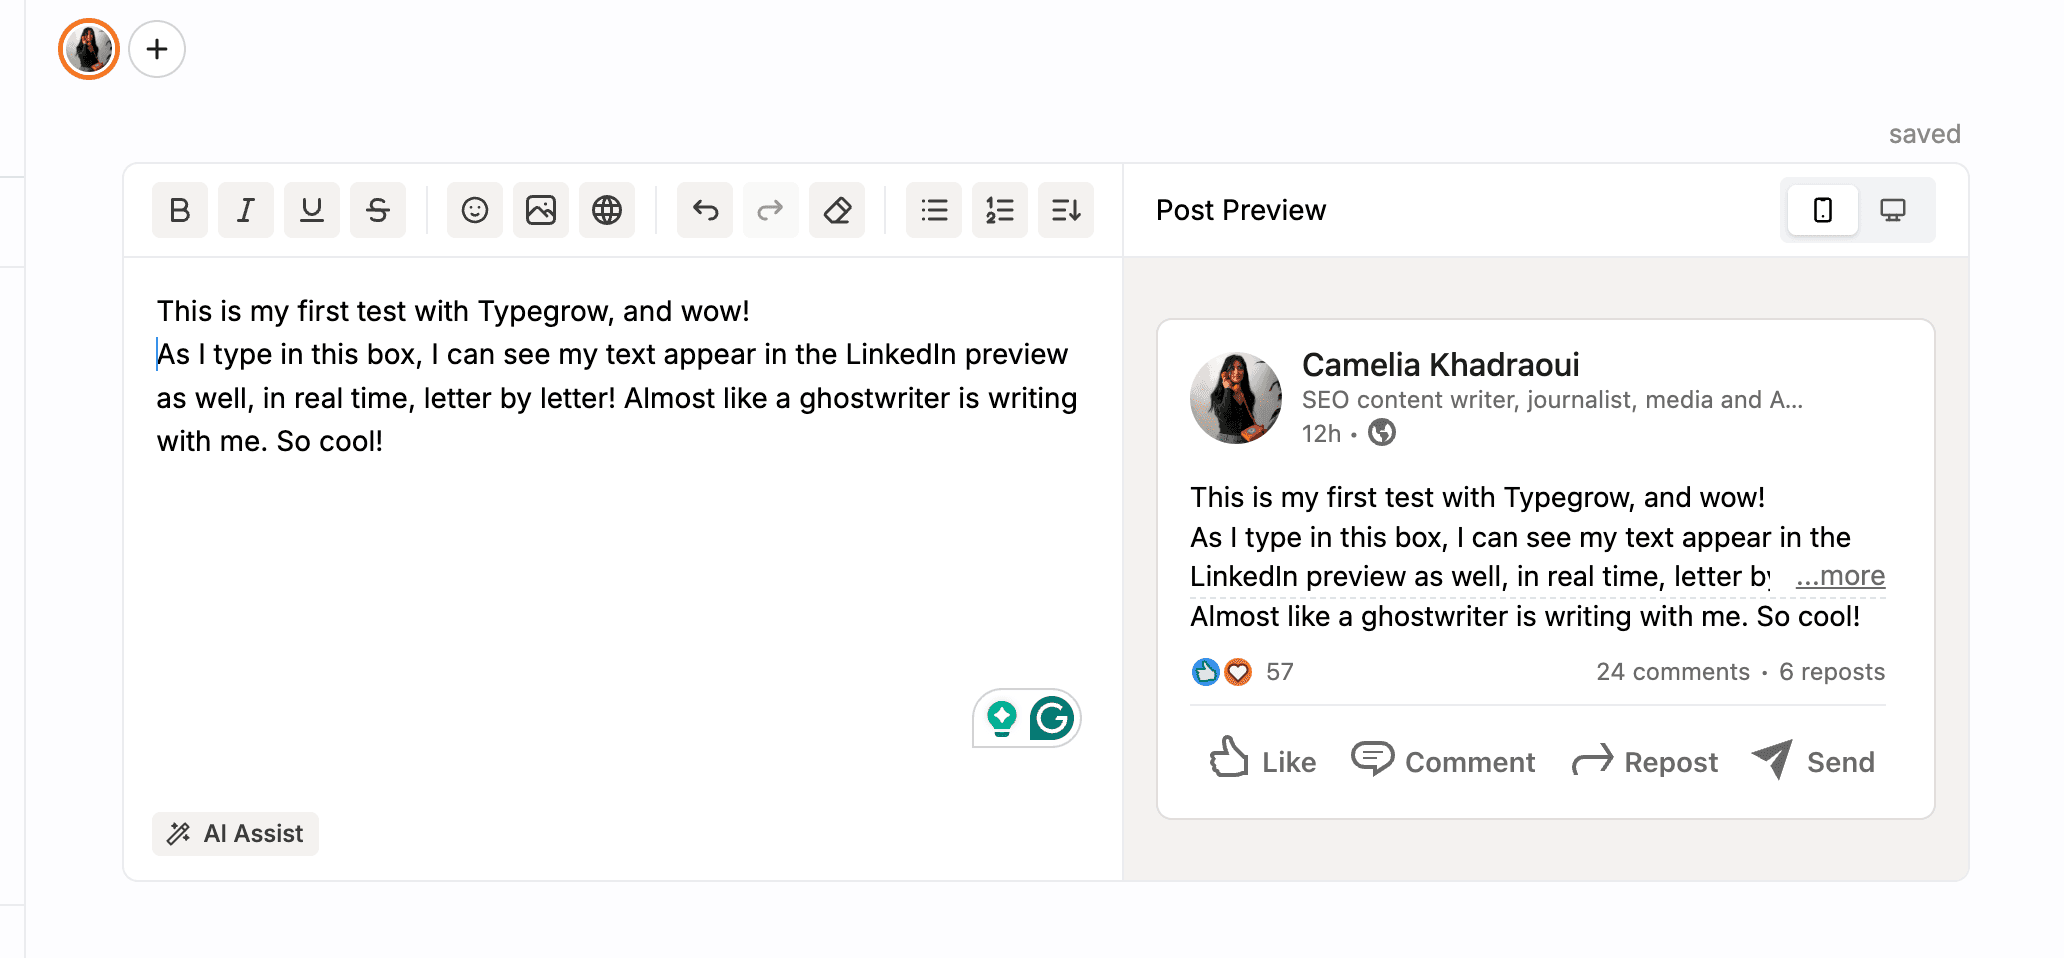Insert a bulleted list
2064x958 pixels.
coord(934,210)
